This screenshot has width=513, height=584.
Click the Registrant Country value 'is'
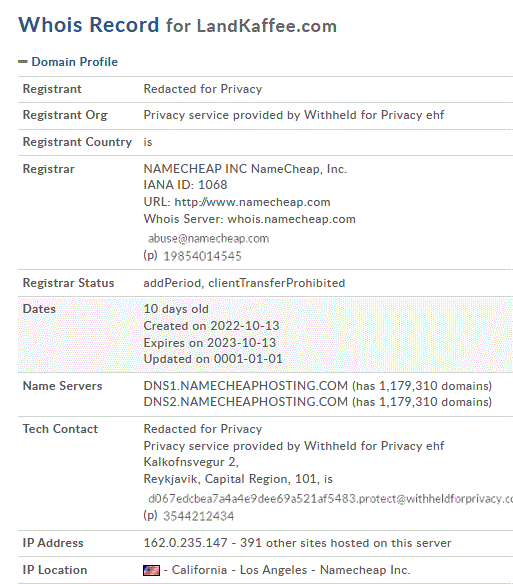pos(148,142)
